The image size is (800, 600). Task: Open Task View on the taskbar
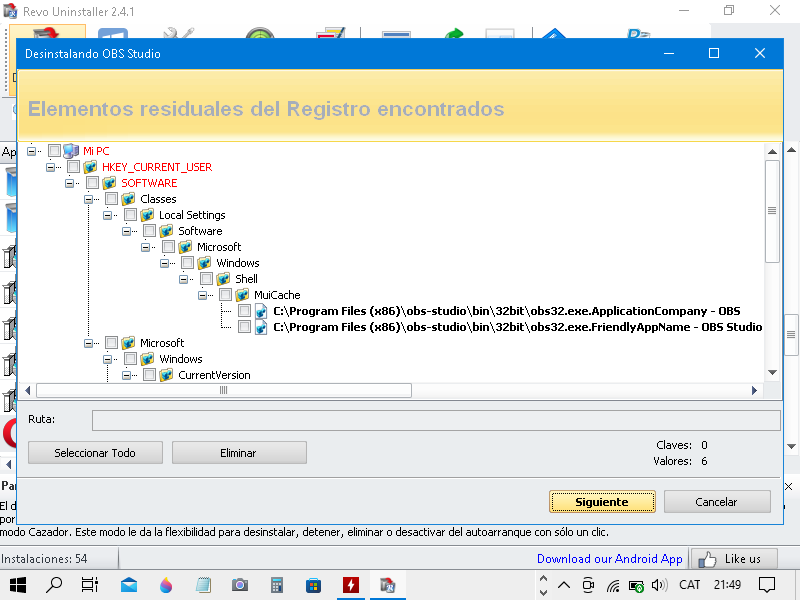90,585
